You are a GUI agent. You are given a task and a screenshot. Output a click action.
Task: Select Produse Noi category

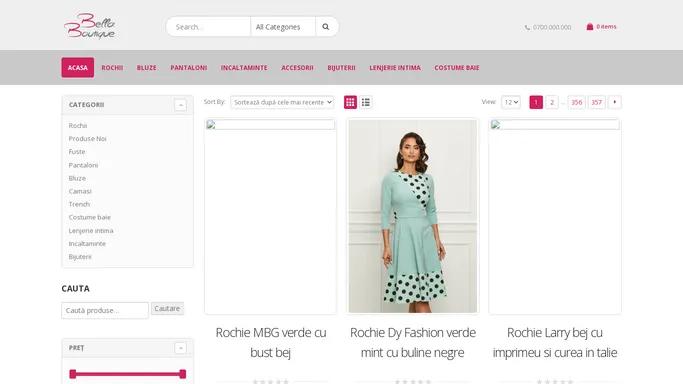tap(88, 138)
